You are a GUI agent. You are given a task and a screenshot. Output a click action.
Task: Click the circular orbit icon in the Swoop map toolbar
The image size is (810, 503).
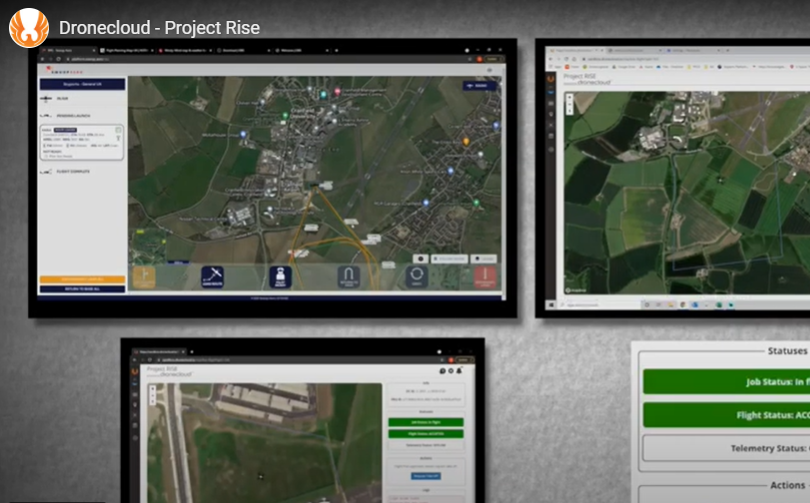416,277
